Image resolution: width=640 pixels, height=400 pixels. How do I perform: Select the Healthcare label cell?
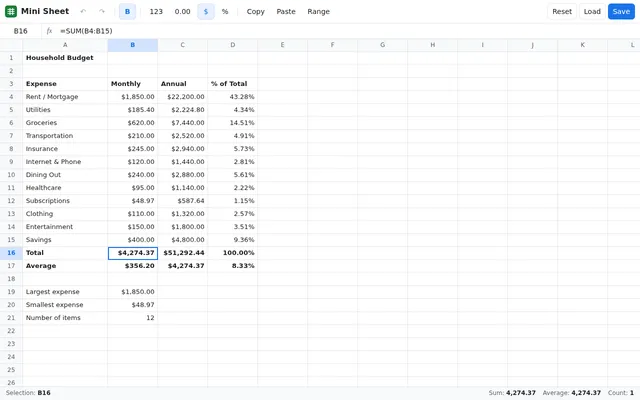pos(65,188)
